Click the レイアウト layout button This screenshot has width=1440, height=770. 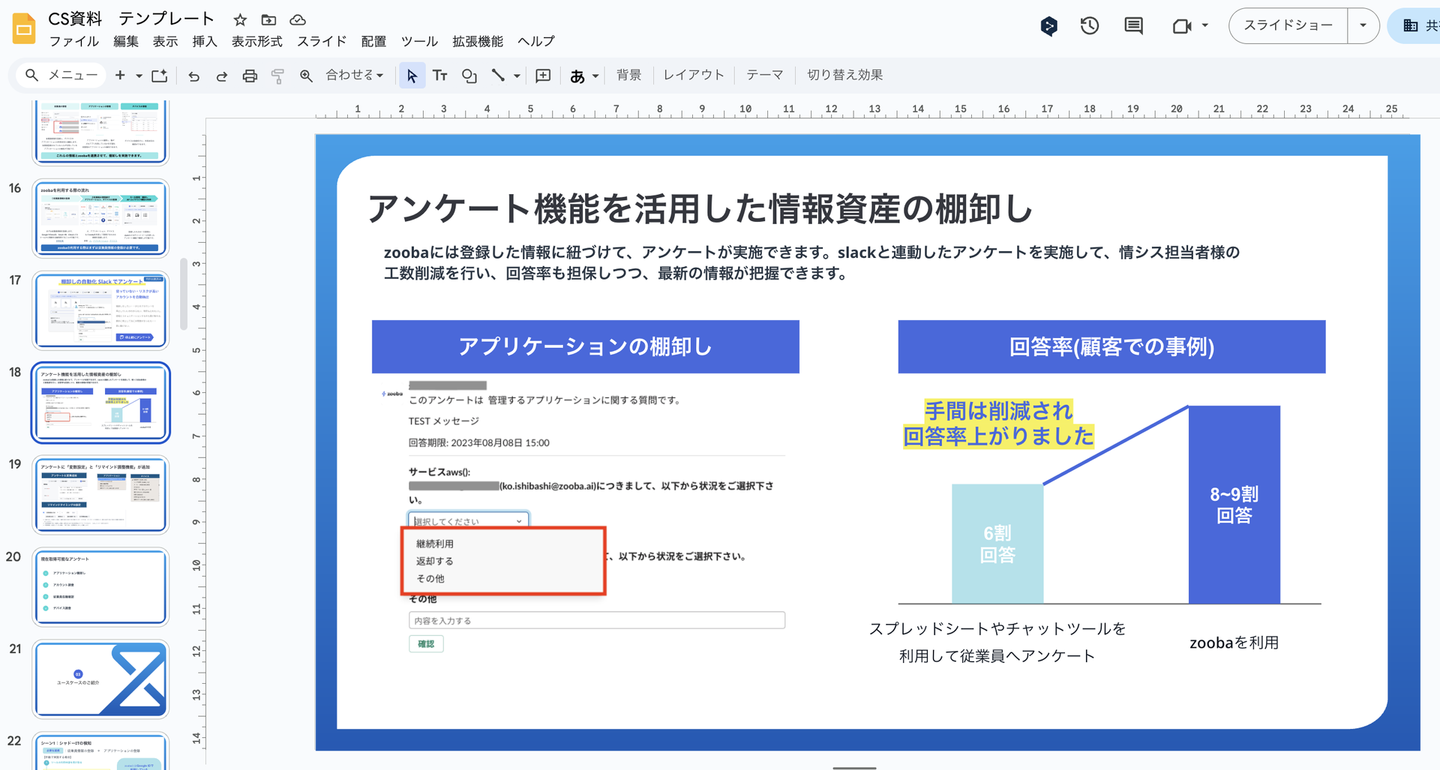[694, 75]
